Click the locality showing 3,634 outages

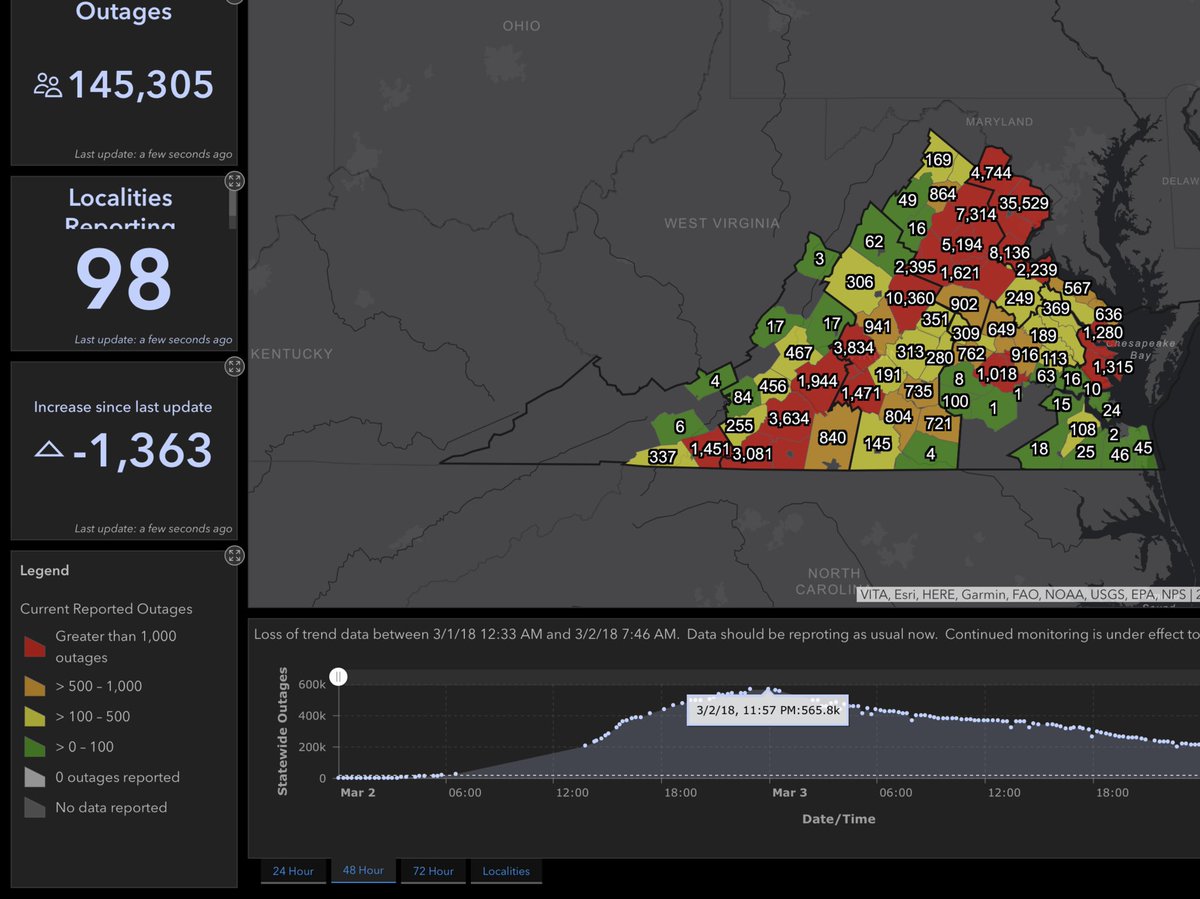pyautogui.click(x=788, y=418)
